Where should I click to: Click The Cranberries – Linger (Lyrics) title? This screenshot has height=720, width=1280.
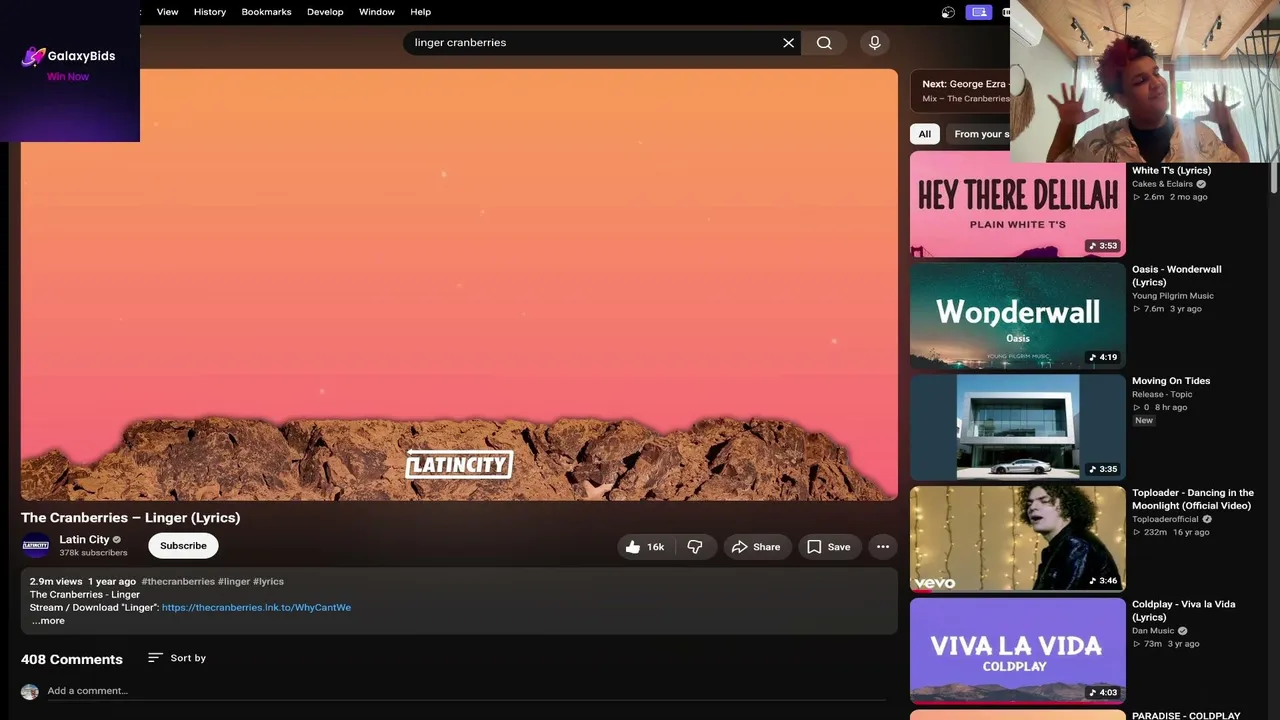click(131, 518)
